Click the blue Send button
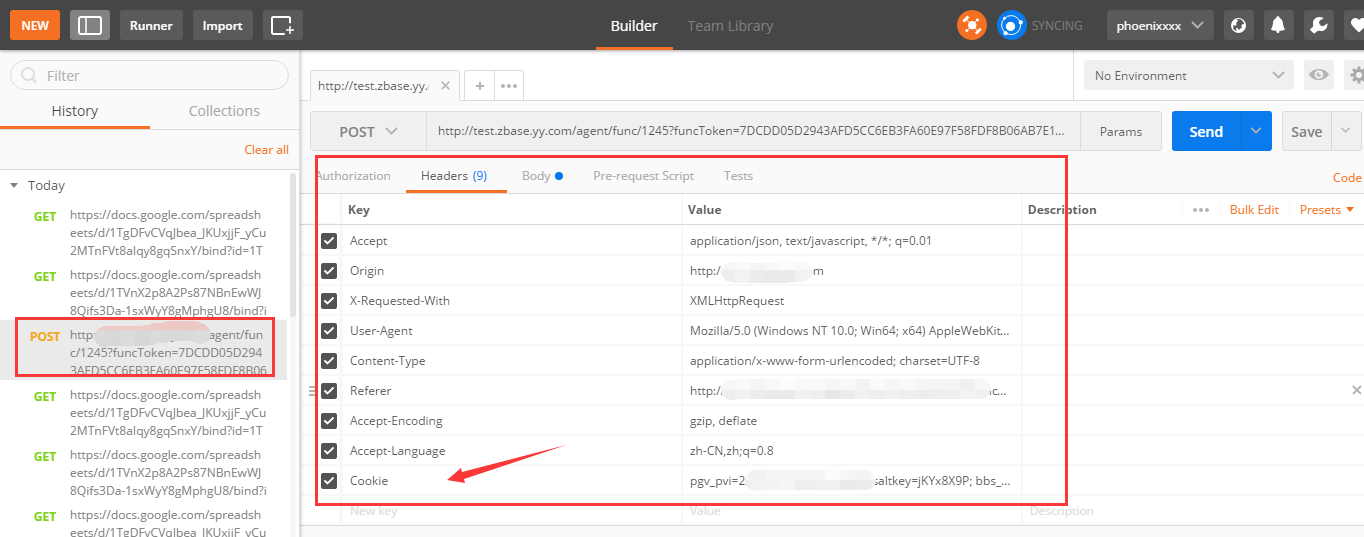Image resolution: width=1364 pixels, height=537 pixels. (1206, 132)
